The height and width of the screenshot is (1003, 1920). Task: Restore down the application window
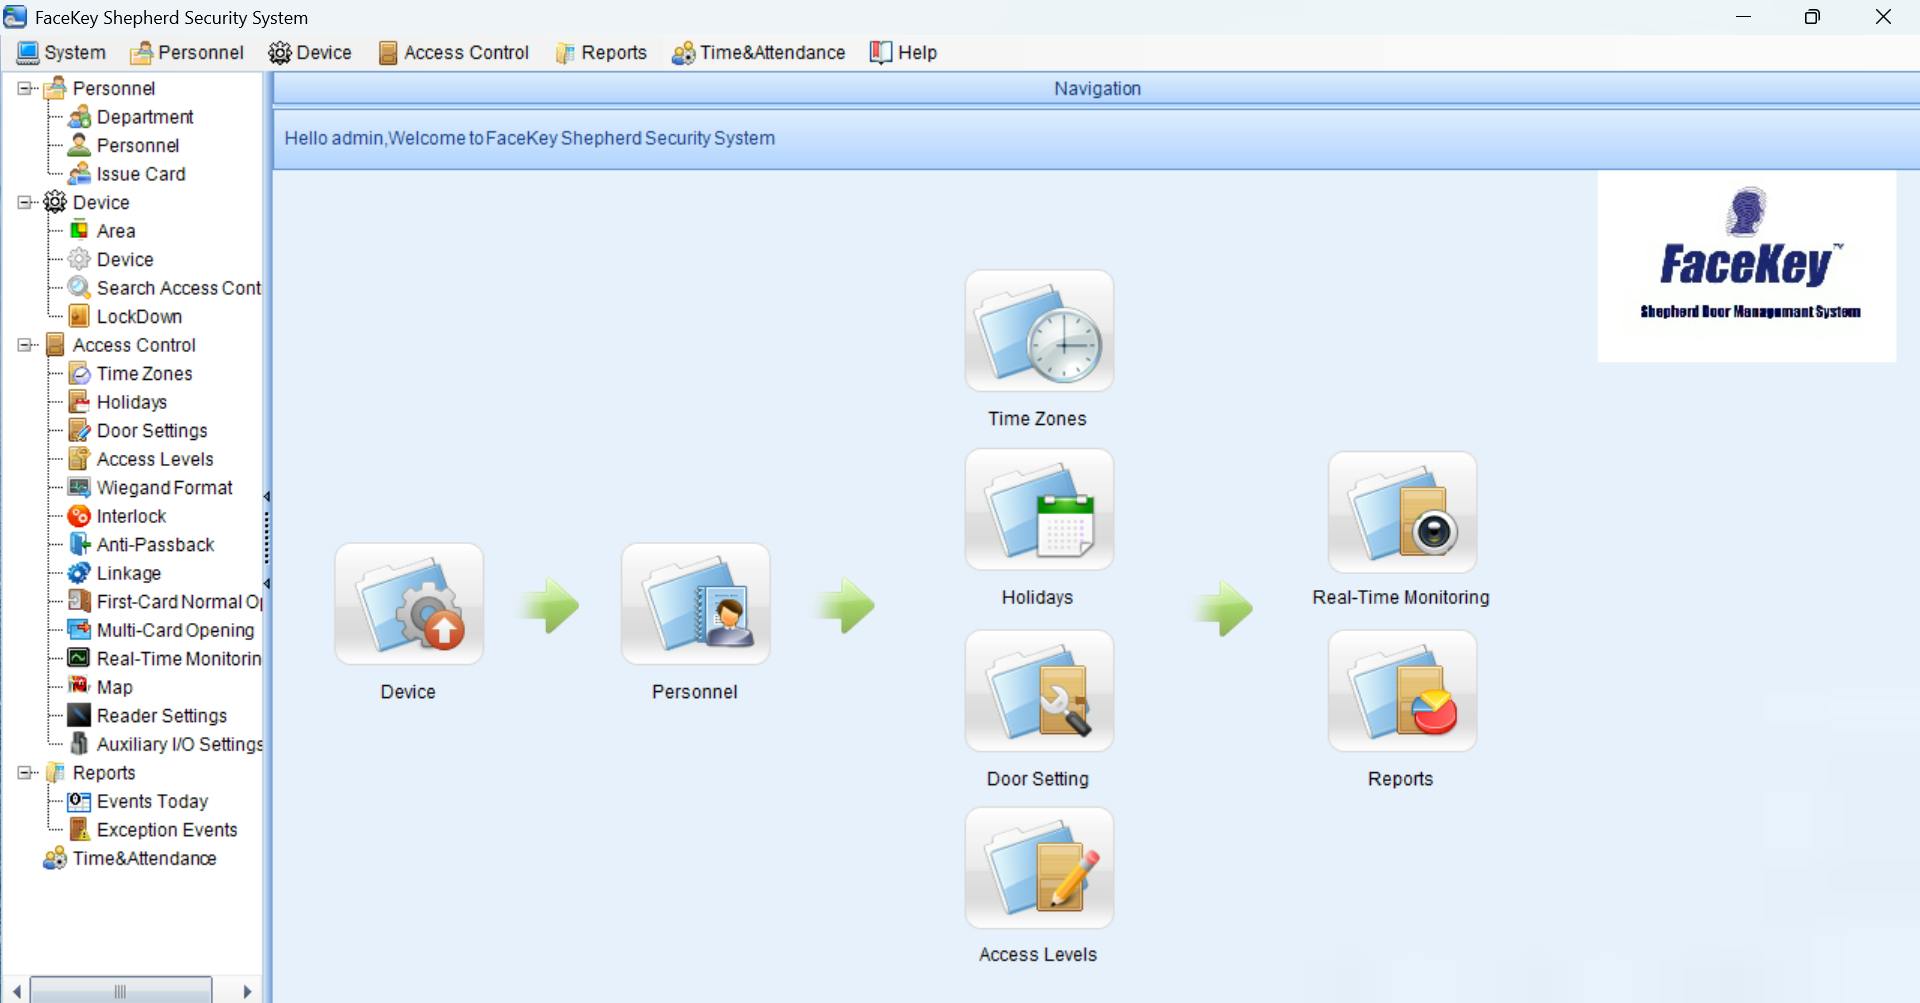pos(1812,17)
